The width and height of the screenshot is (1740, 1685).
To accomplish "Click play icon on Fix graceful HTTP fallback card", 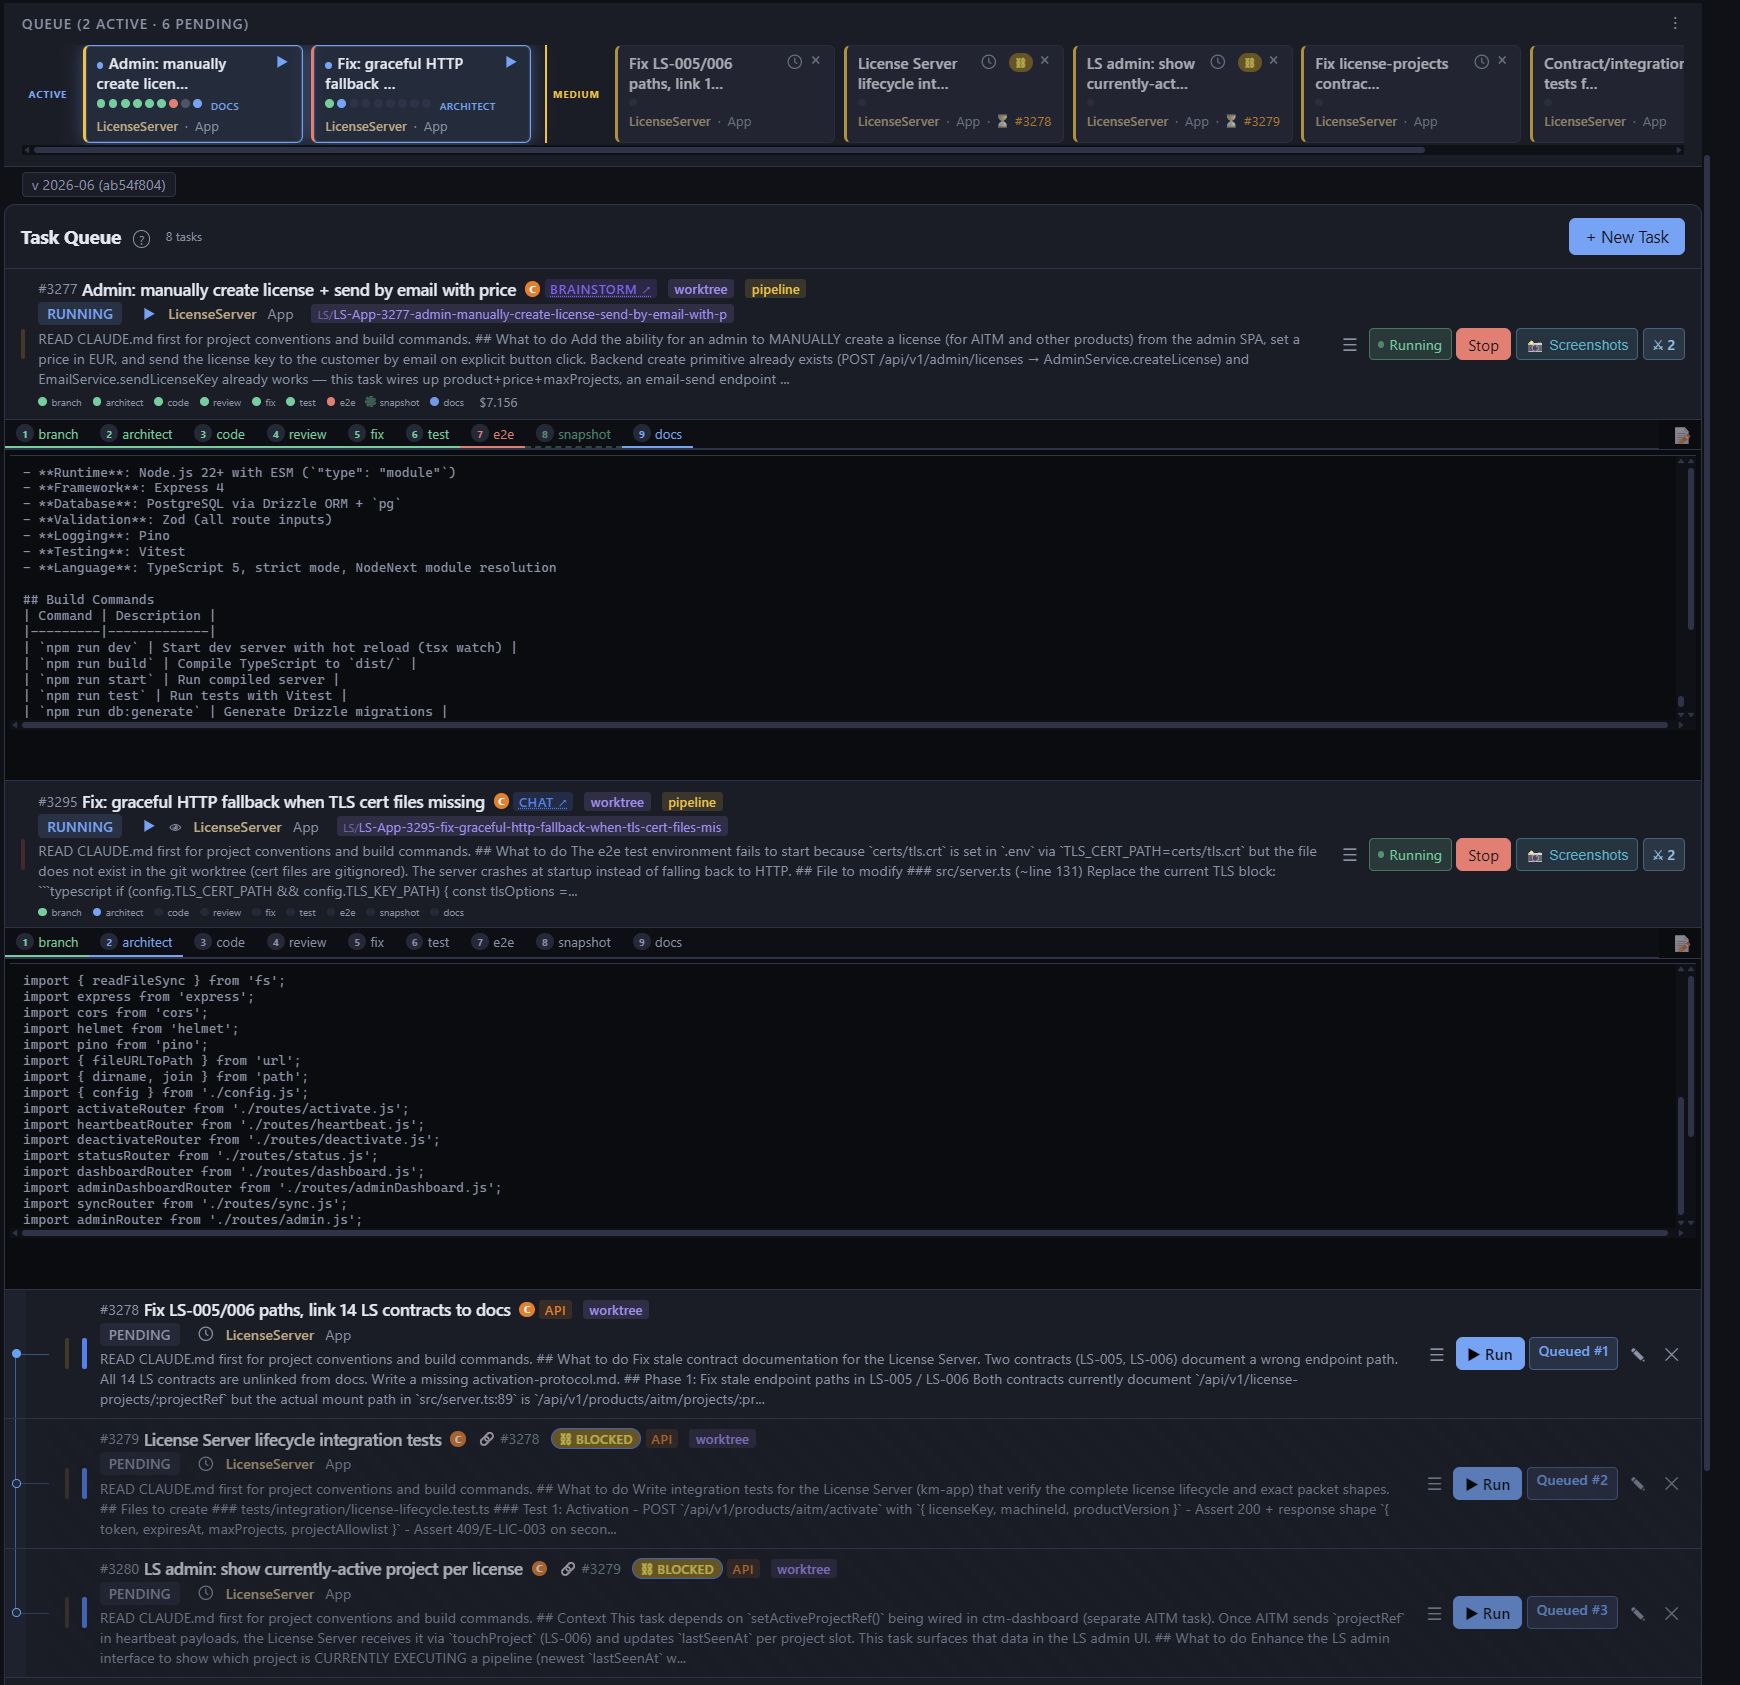I will 511,62.
